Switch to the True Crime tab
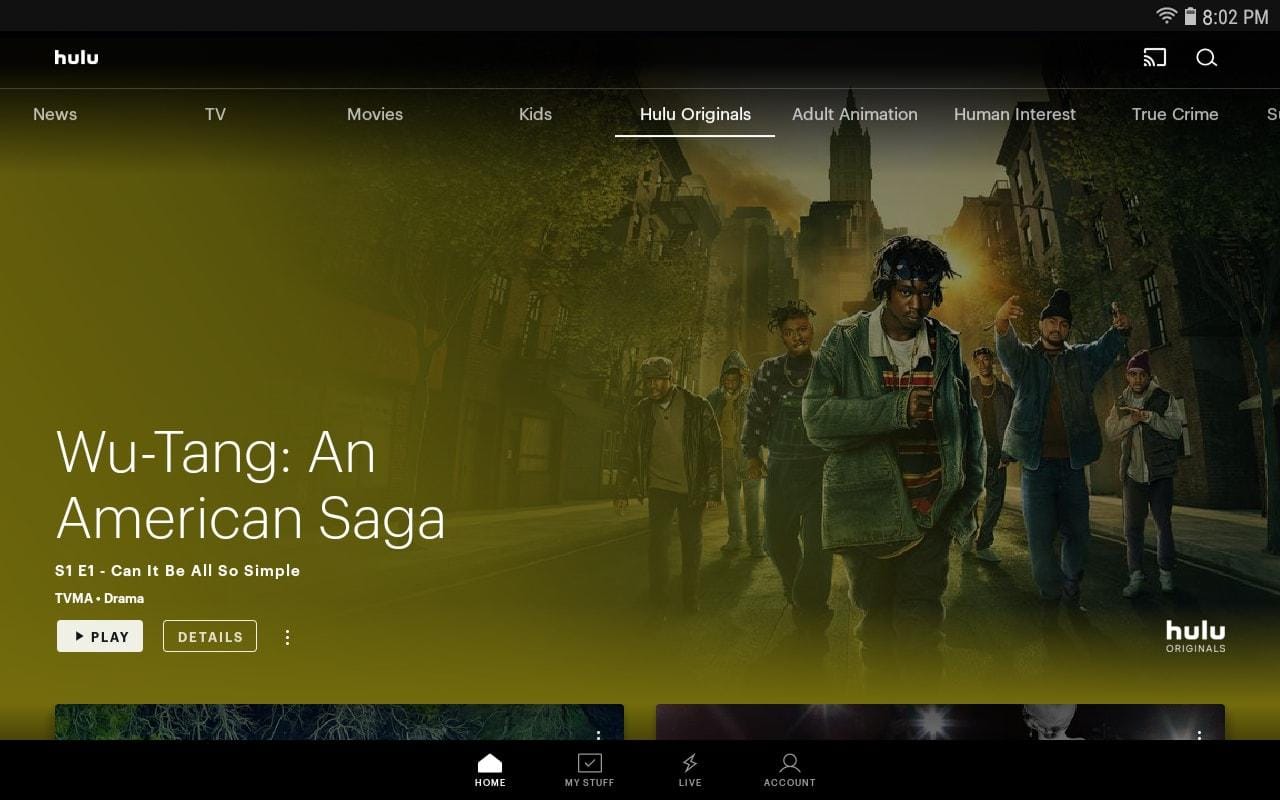 tap(1175, 114)
